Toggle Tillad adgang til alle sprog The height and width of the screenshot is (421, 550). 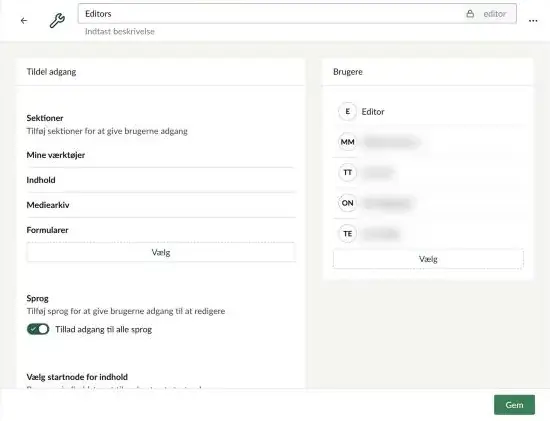point(38,329)
